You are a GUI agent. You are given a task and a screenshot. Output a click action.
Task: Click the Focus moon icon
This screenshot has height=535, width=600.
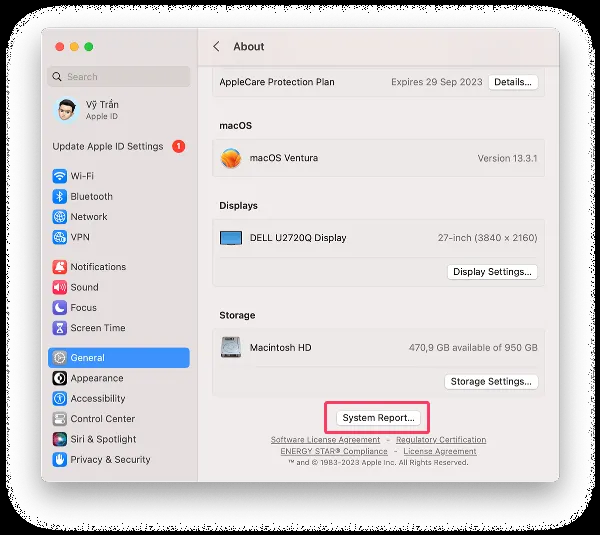click(x=59, y=308)
